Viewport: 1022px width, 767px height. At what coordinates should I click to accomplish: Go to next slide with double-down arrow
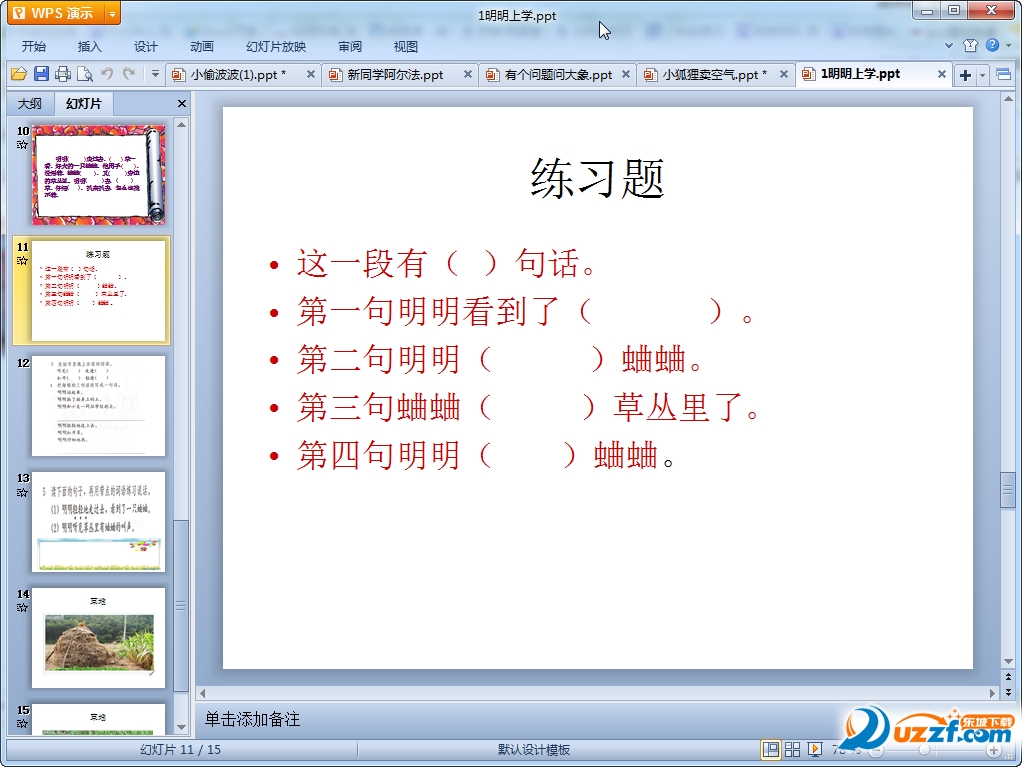pyautogui.click(x=1008, y=692)
